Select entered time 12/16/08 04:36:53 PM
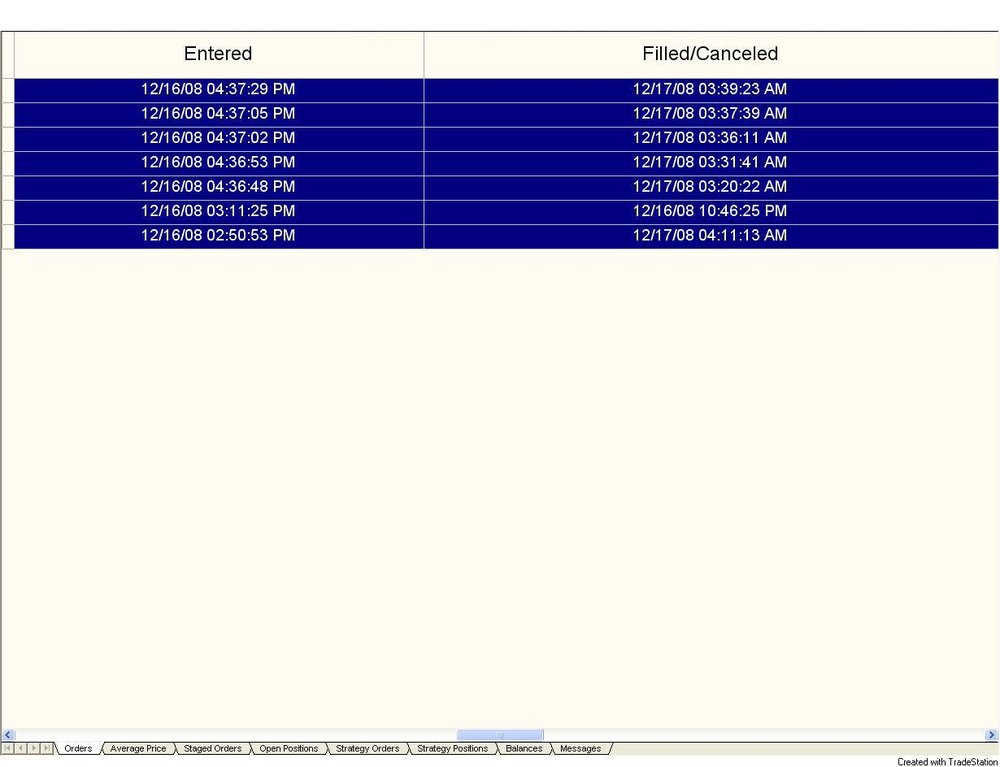Image resolution: width=1000 pixels, height=767 pixels. 218,163
